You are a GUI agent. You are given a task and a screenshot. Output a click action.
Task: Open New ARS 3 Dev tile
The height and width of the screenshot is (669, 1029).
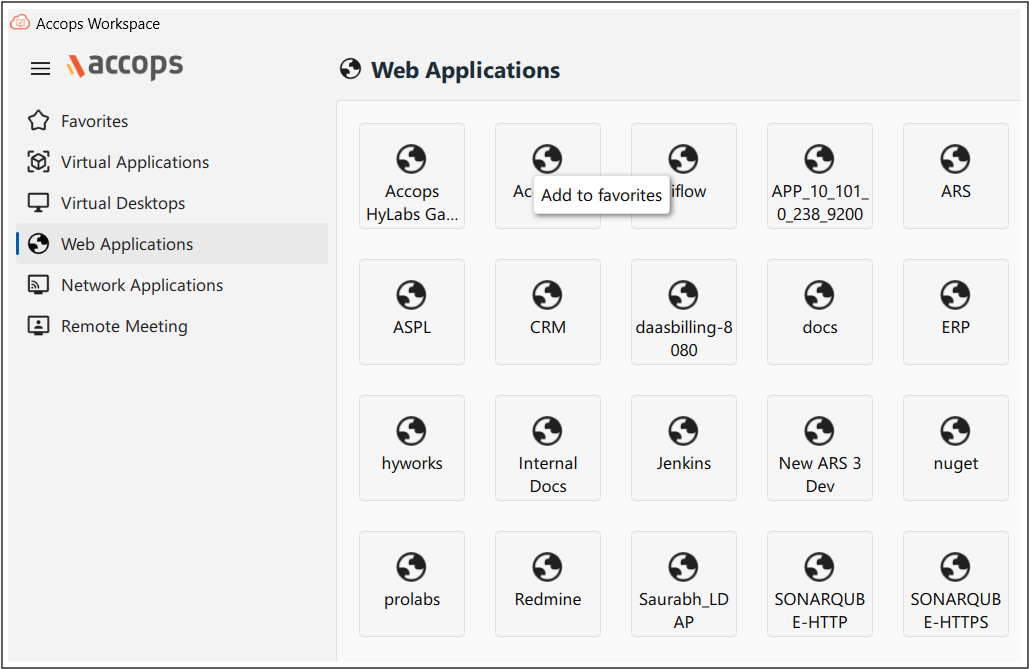coord(820,448)
